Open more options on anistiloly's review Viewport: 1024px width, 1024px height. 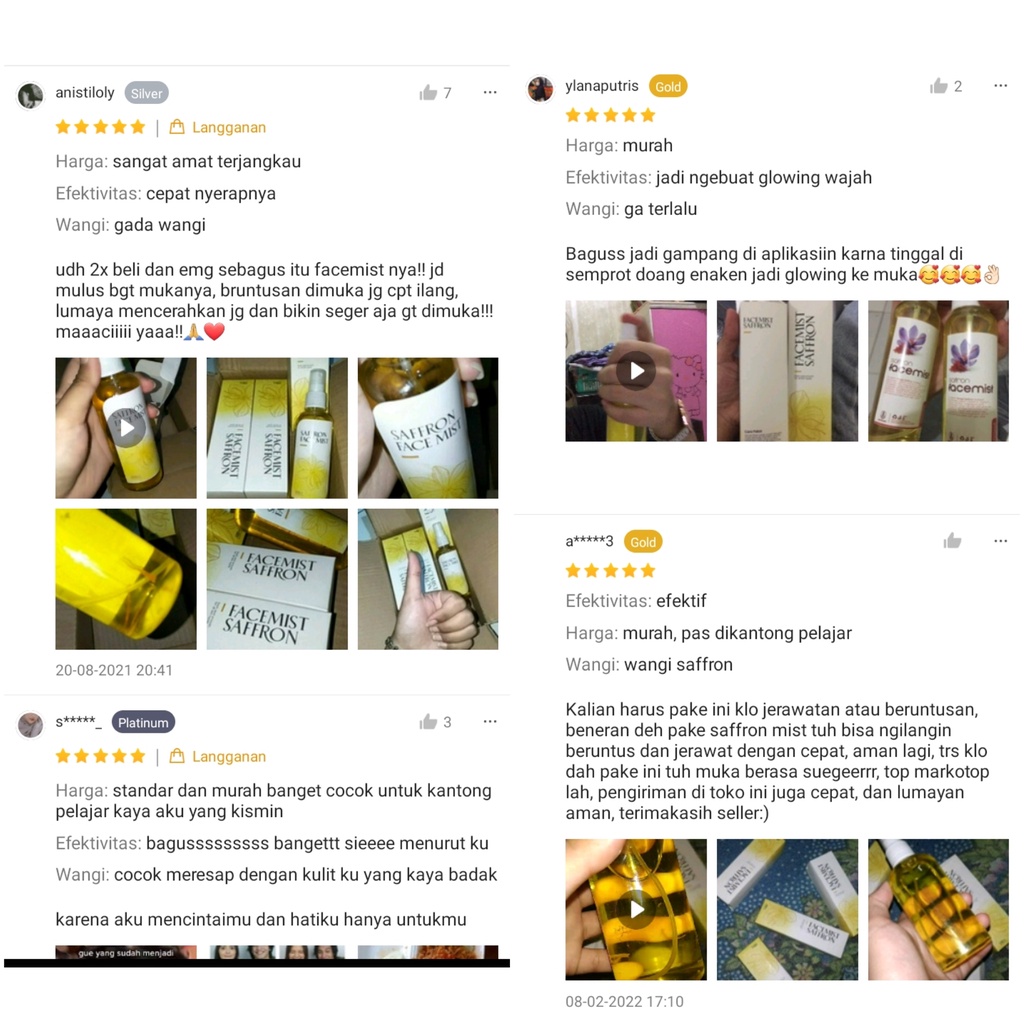click(x=490, y=93)
